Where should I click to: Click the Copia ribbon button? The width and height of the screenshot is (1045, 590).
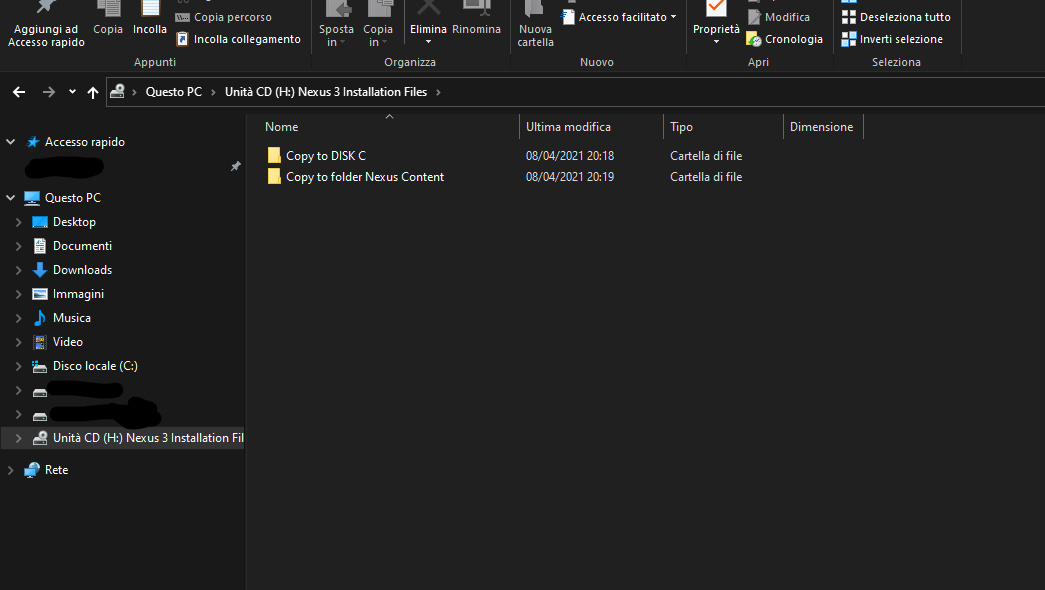click(x=108, y=19)
